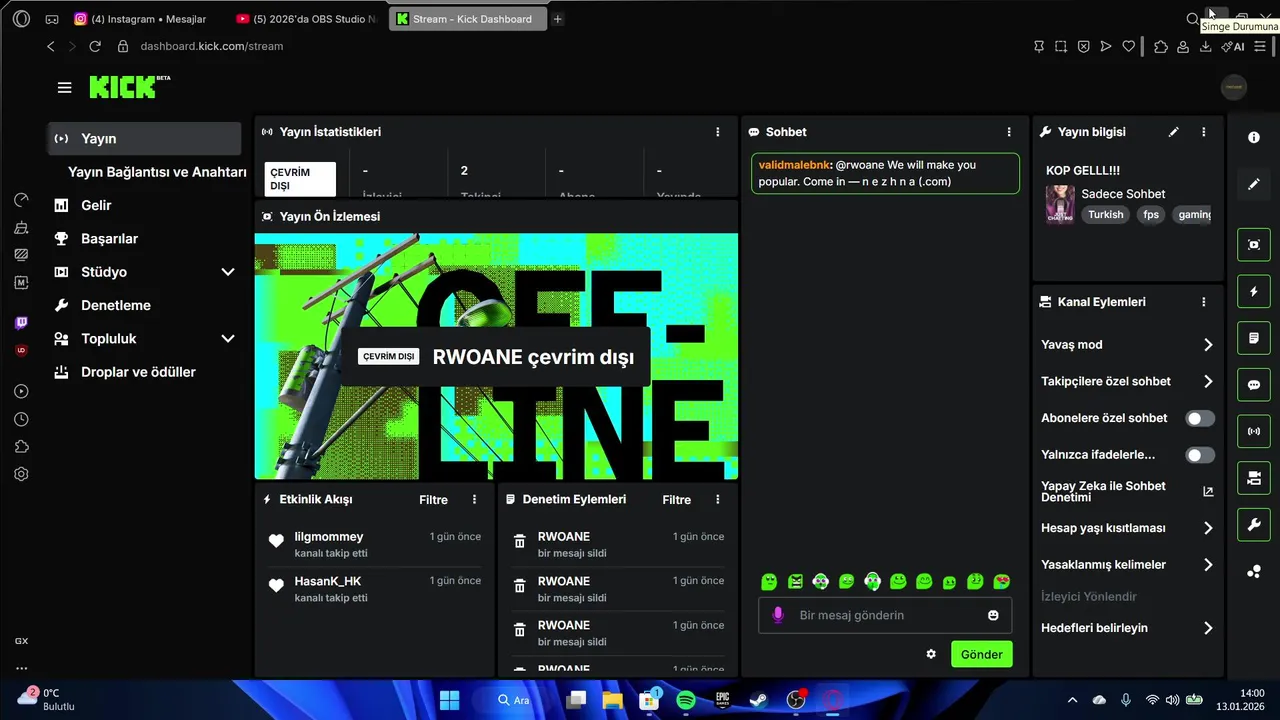This screenshot has height=720, width=1280.
Task: Open Opera sidebar history clock icon
Action: coord(21,419)
